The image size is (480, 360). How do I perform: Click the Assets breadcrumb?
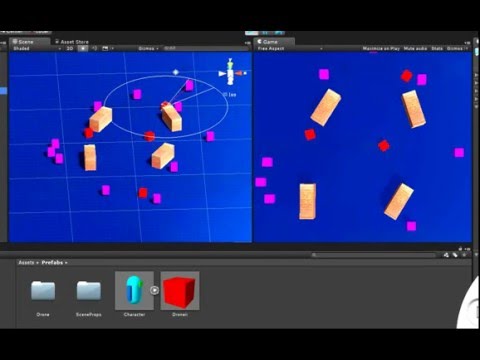point(26,263)
